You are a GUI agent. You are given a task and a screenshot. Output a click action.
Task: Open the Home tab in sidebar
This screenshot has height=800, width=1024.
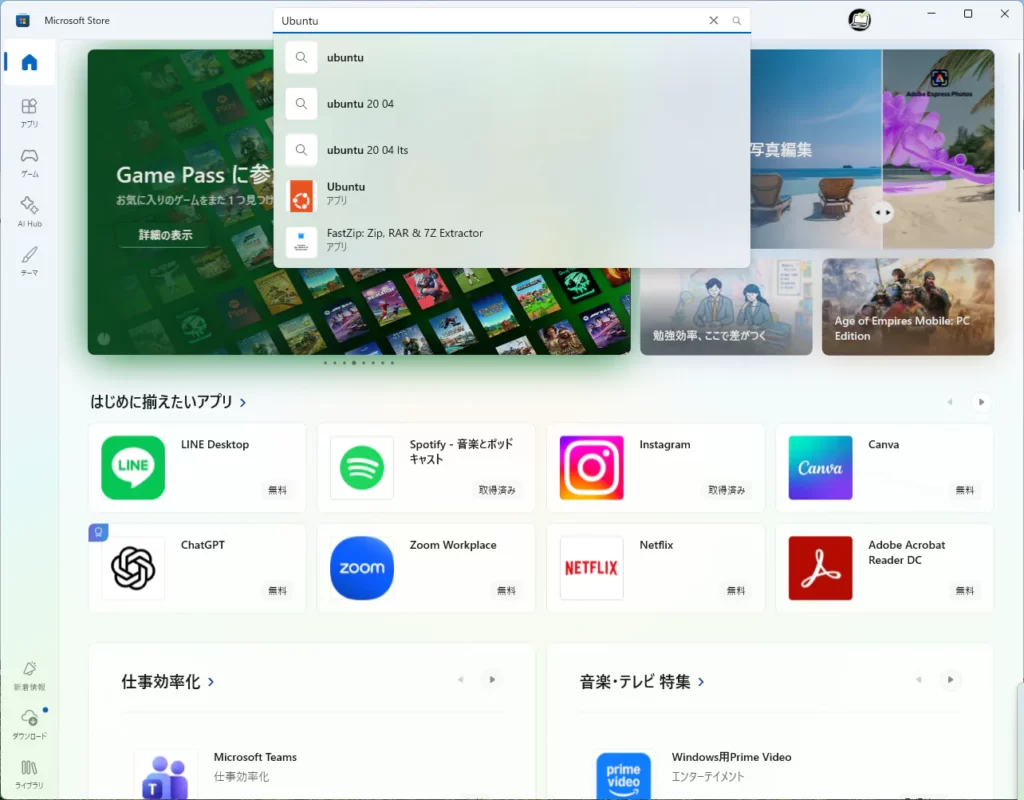[29, 63]
